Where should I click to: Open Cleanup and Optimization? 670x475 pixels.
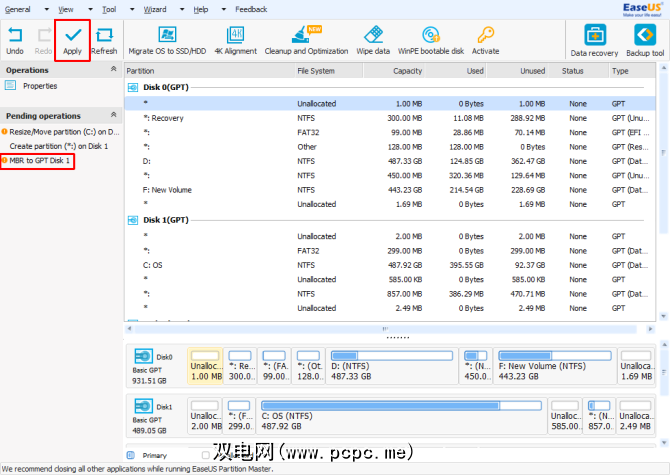point(306,41)
